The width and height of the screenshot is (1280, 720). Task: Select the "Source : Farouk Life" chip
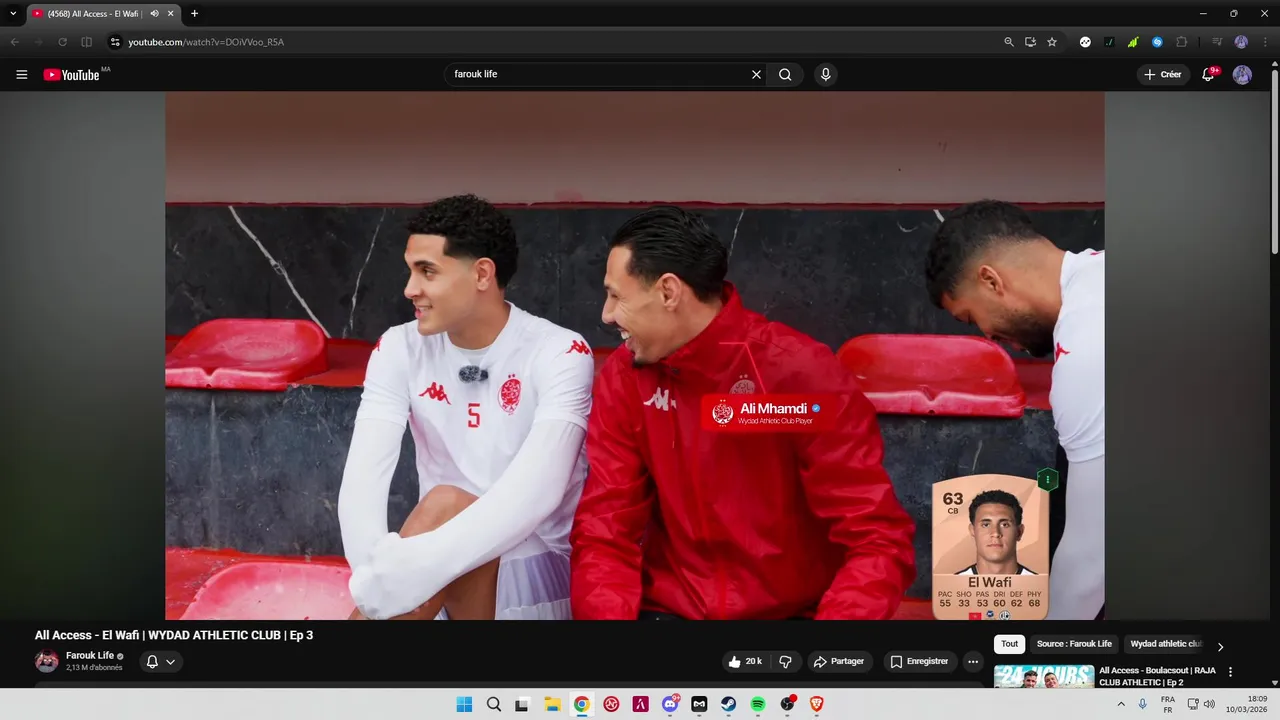pyautogui.click(x=1074, y=644)
